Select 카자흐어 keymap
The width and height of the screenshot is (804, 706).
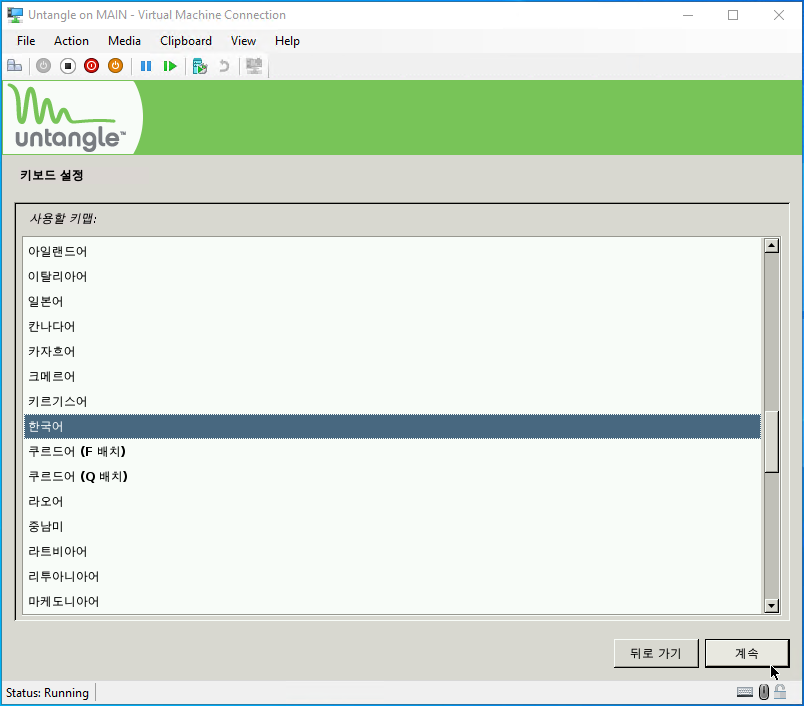click(392, 351)
